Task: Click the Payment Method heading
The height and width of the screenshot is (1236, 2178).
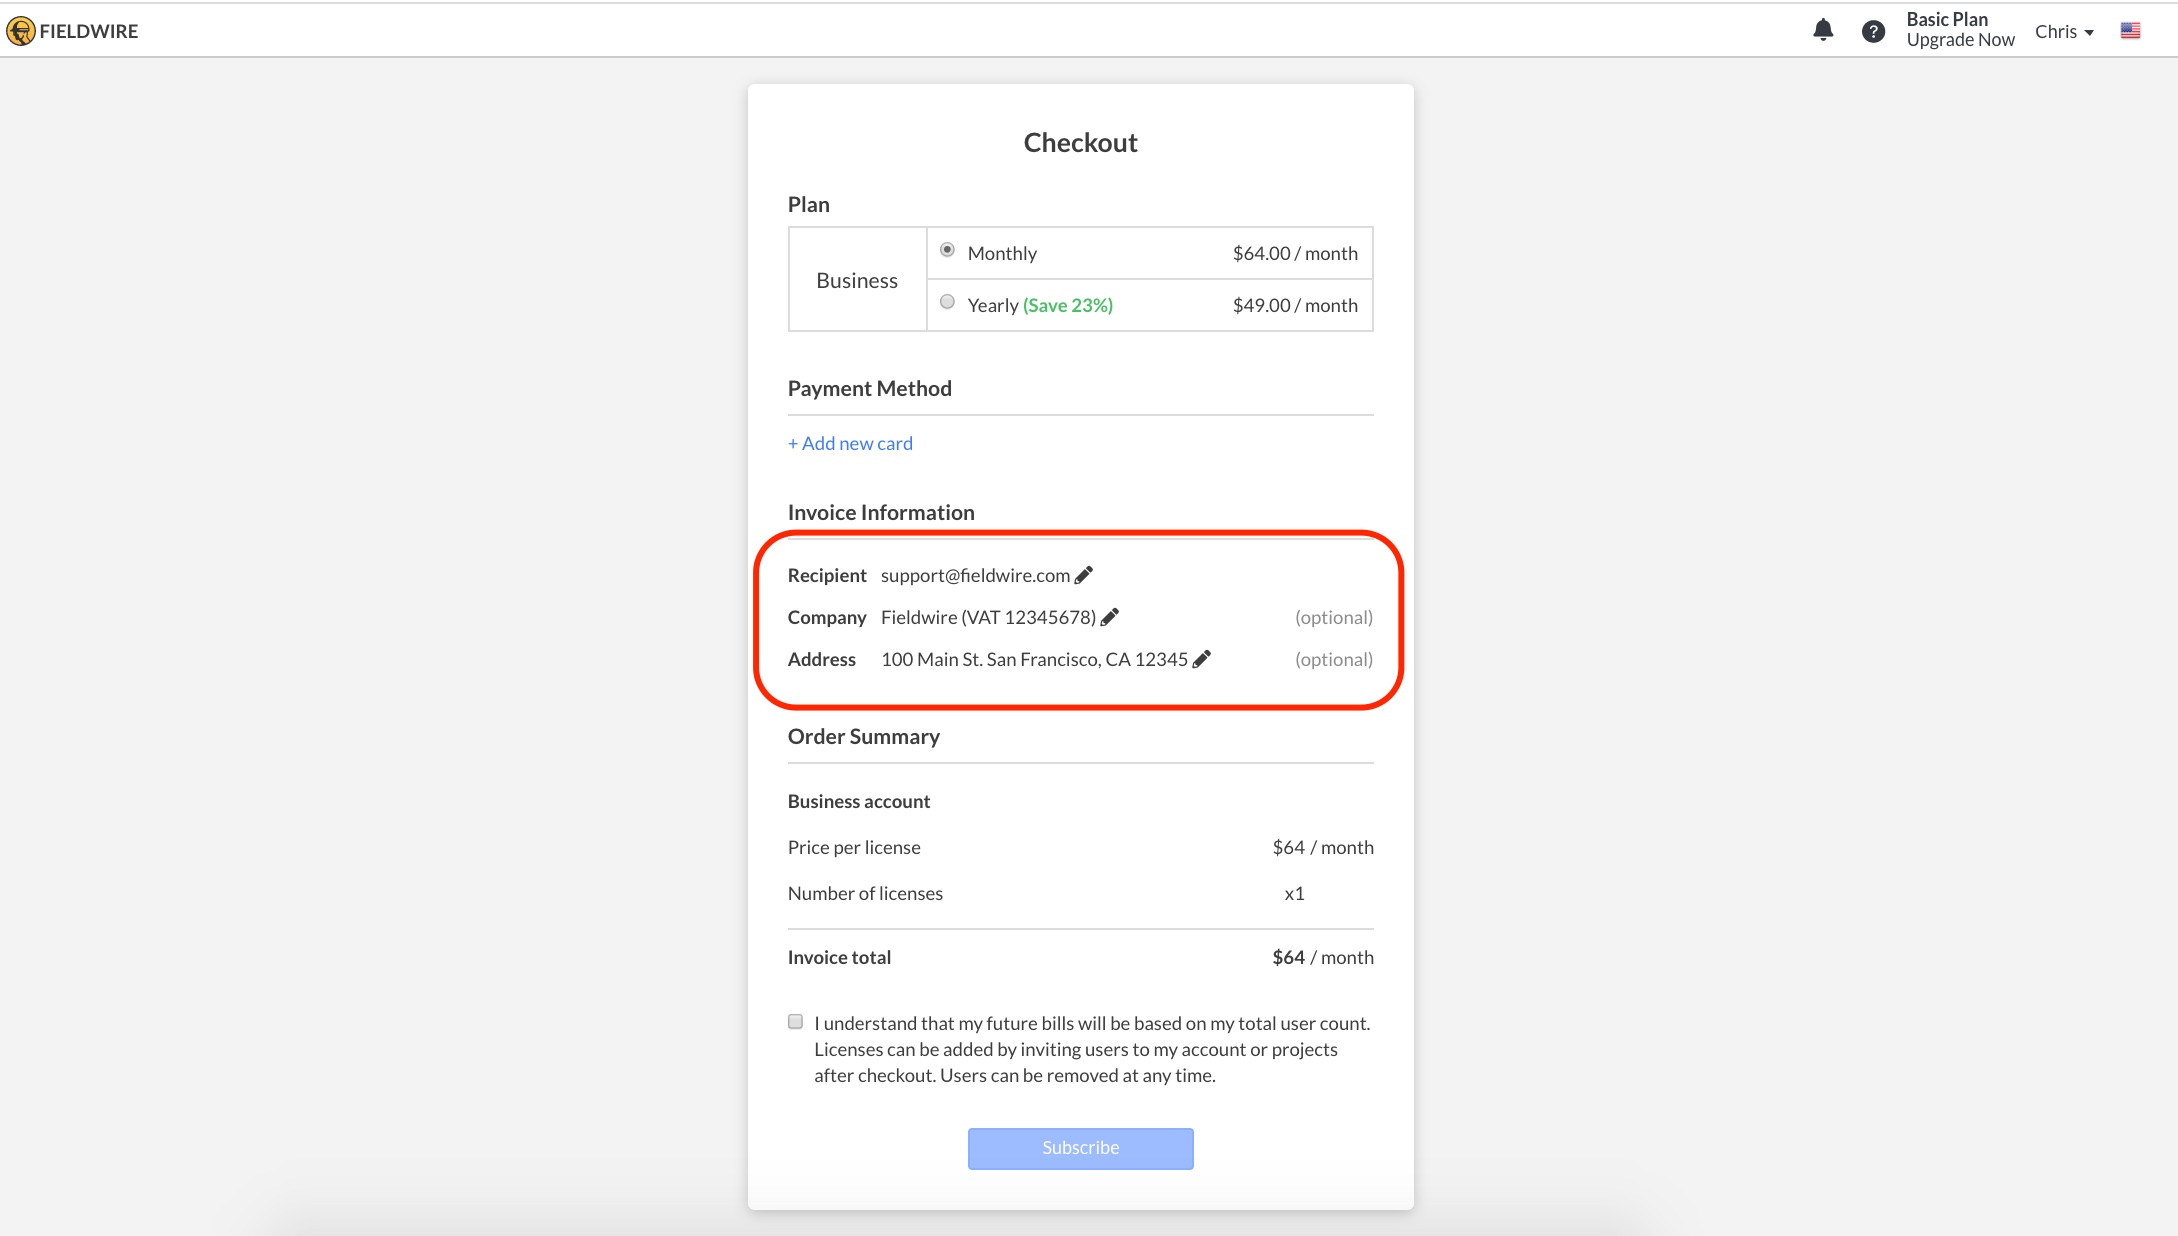Action: pyautogui.click(x=870, y=388)
